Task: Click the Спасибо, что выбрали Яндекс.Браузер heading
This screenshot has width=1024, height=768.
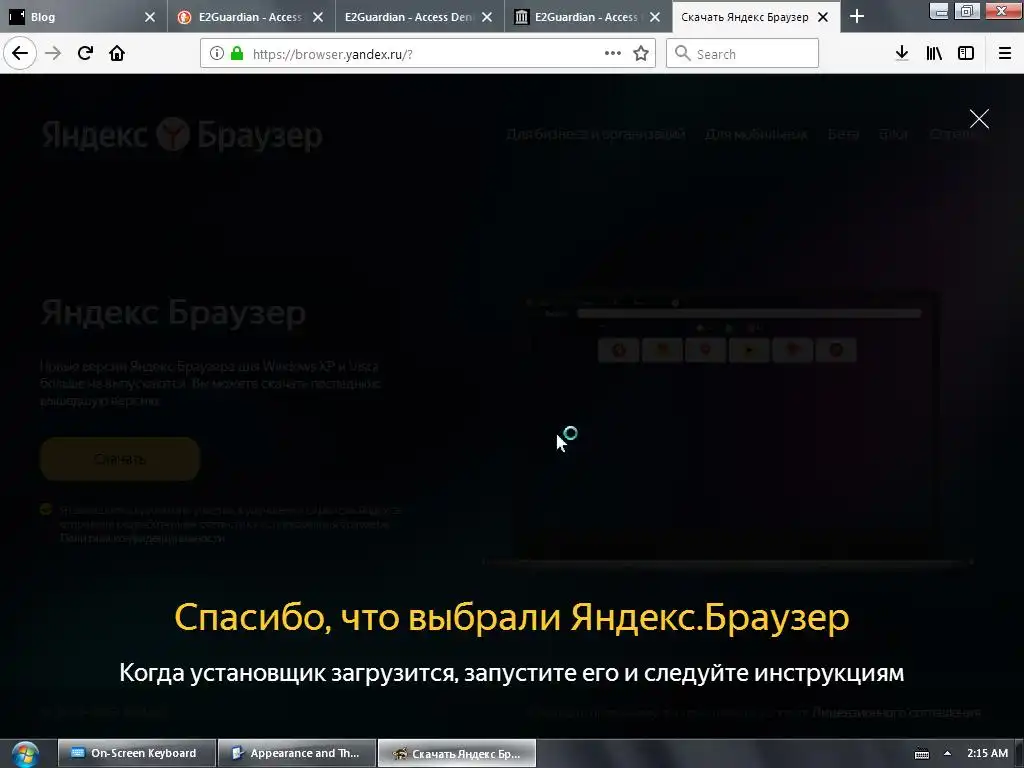Action: (512, 617)
